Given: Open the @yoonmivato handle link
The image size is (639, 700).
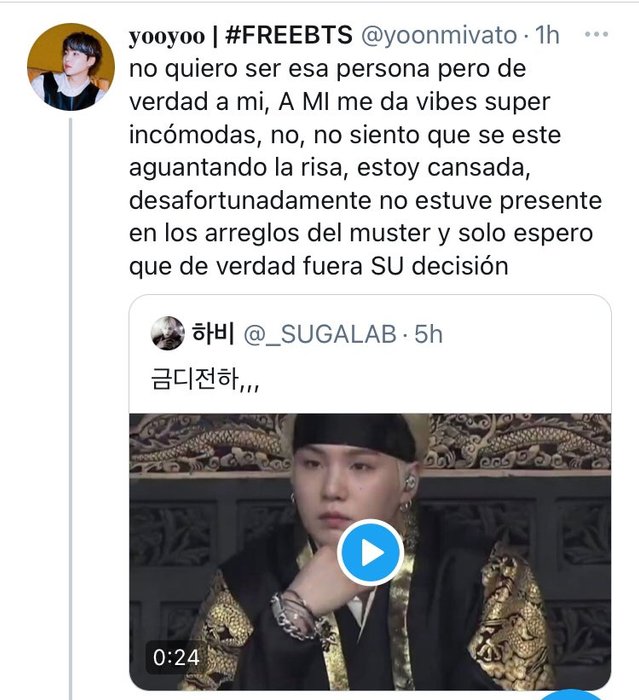Looking at the screenshot, I should tap(443, 36).
